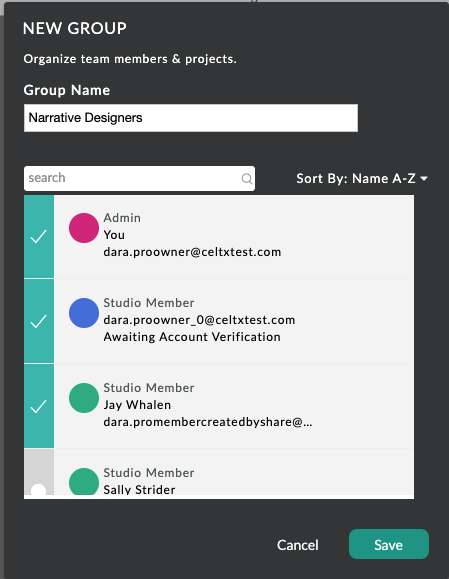Open the Sort By Name A-Z dropdown

click(x=362, y=179)
